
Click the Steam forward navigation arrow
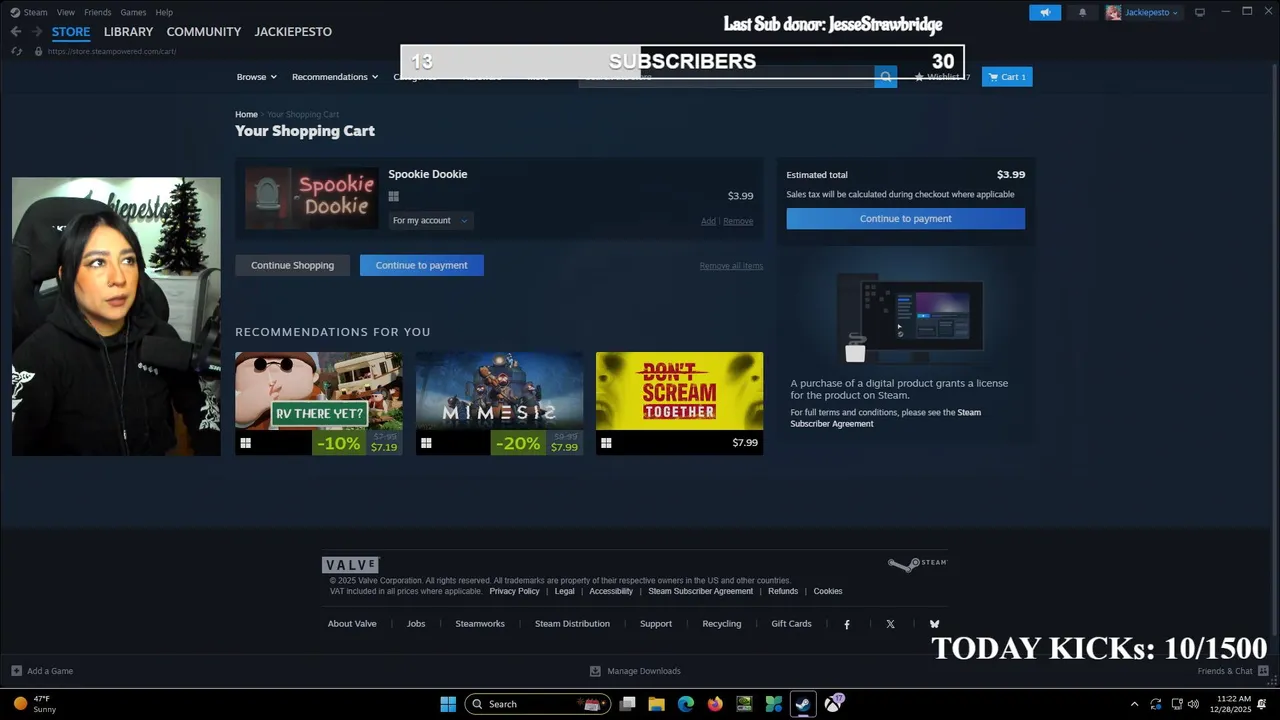coord(37,32)
